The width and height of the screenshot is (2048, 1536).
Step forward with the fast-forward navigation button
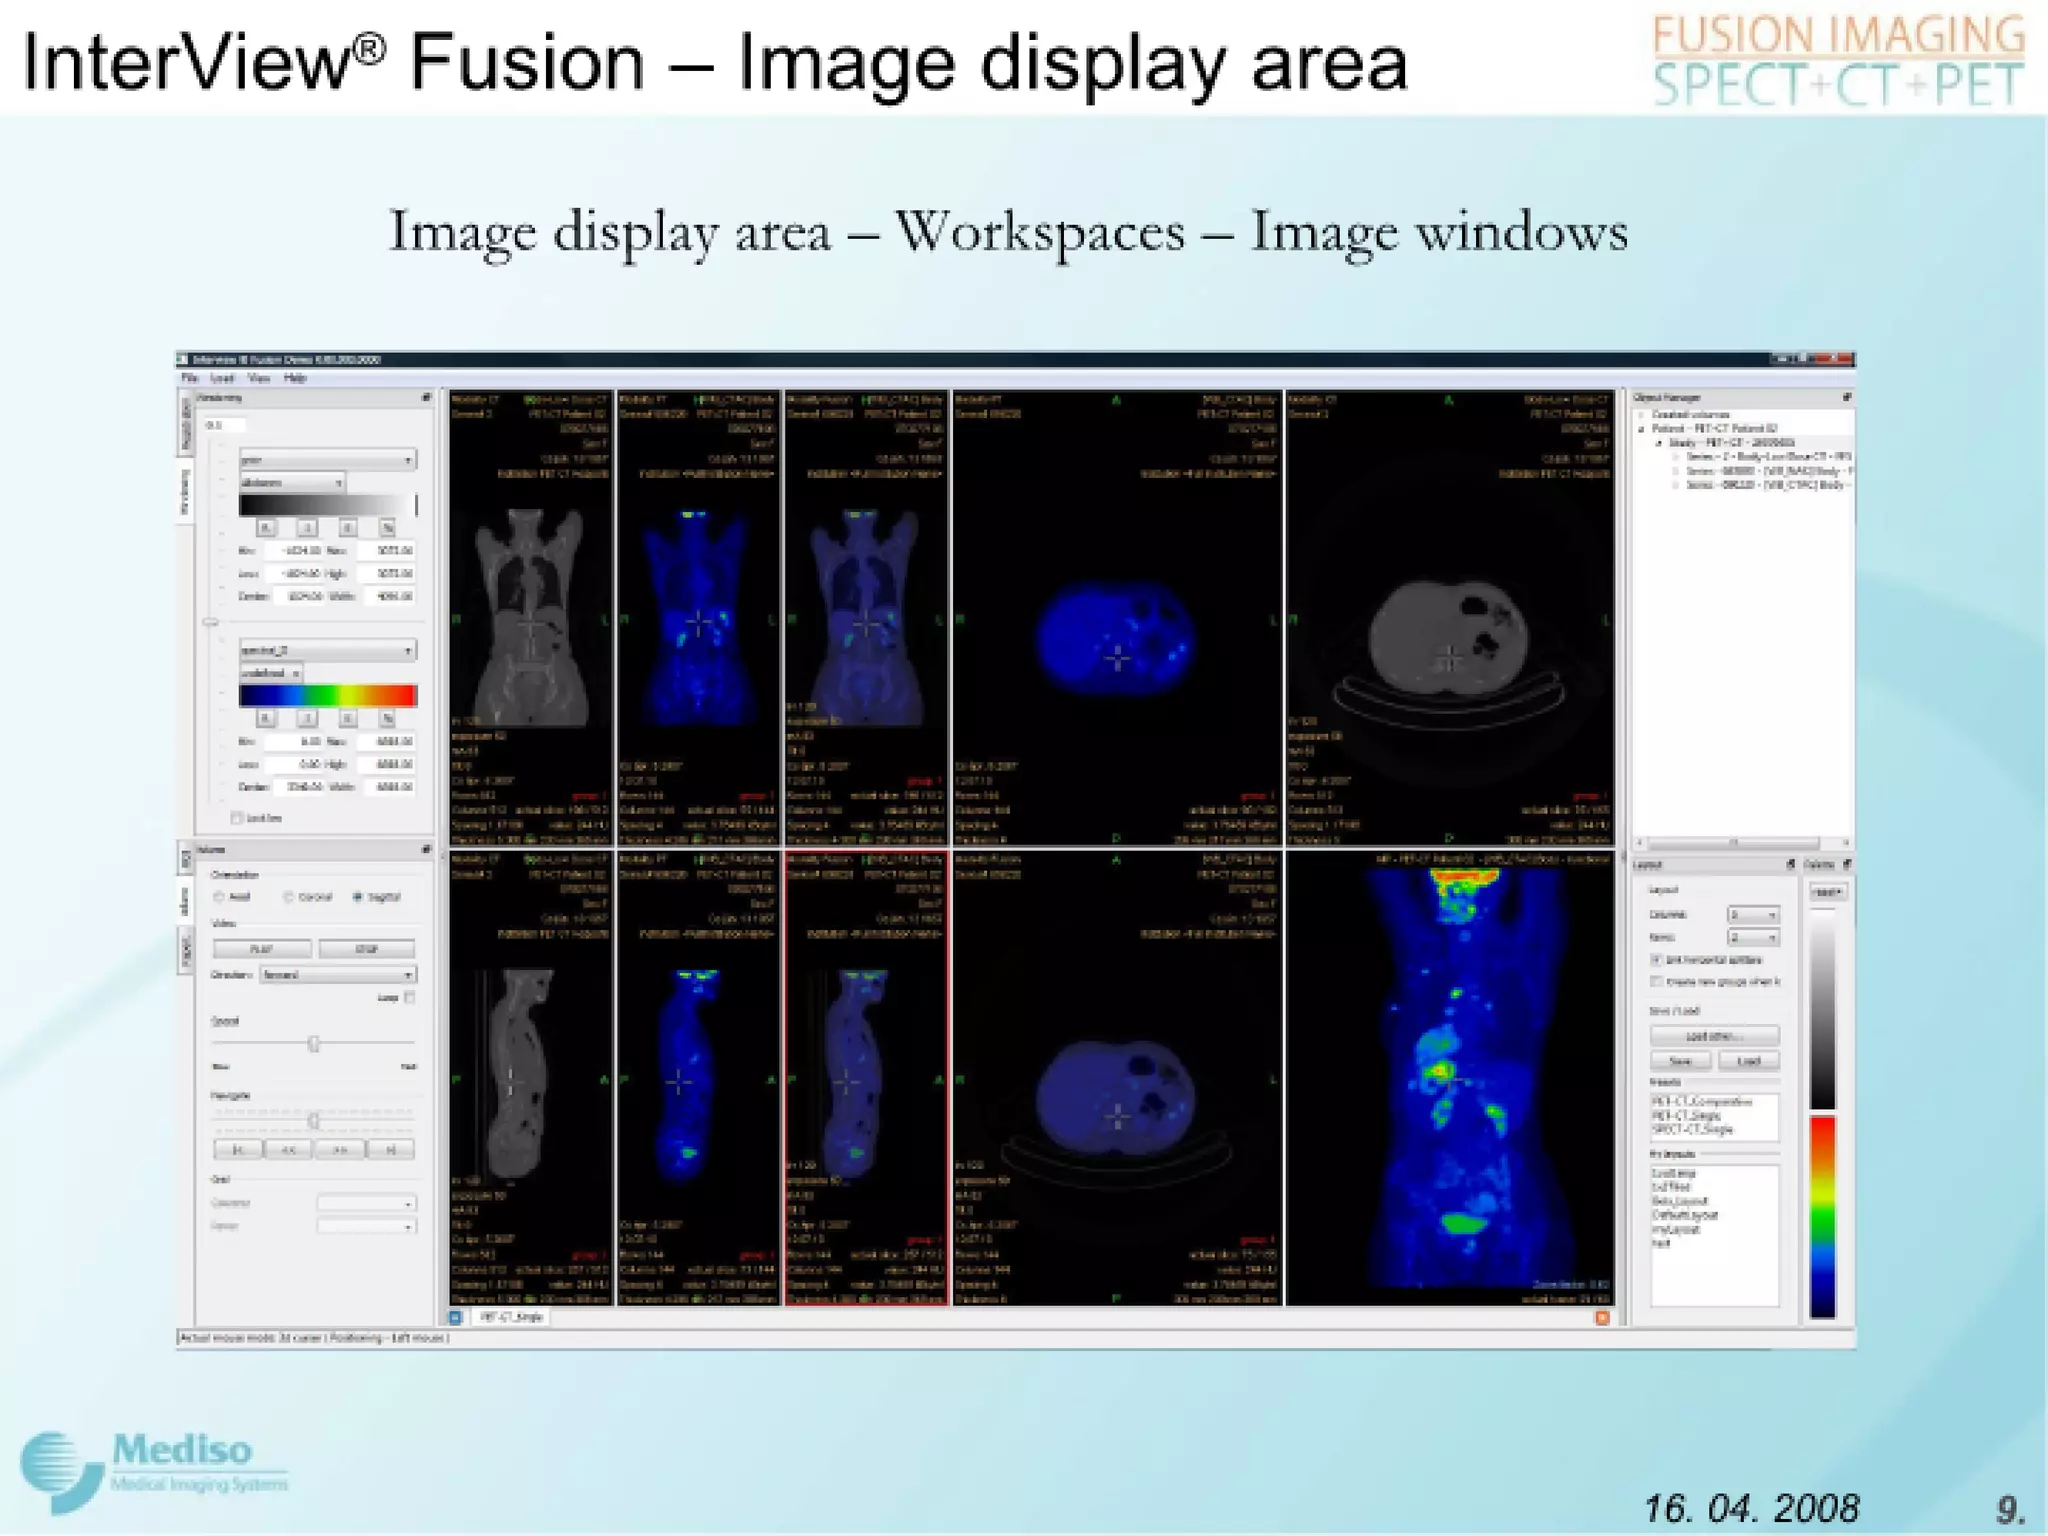click(340, 1151)
